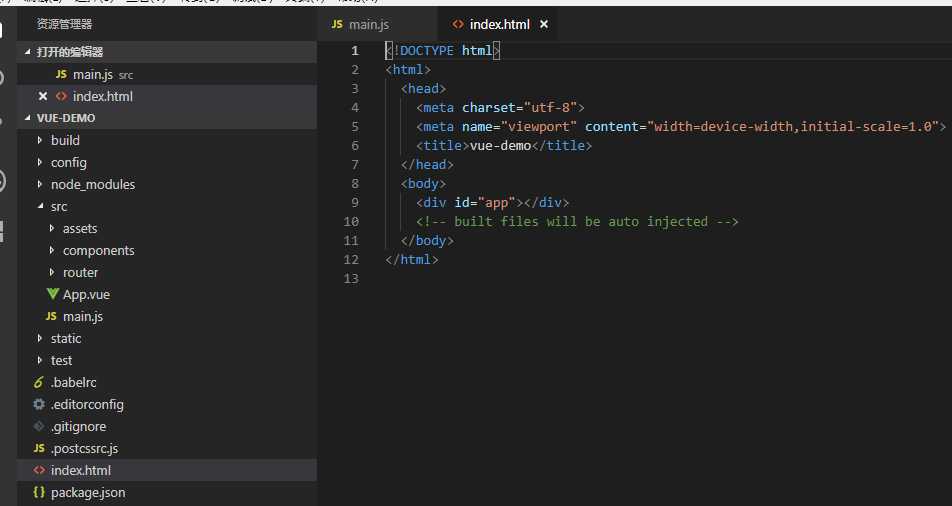Click the git icon beside .gitignore
Viewport: 952px width, 506px height.
pos(39,426)
